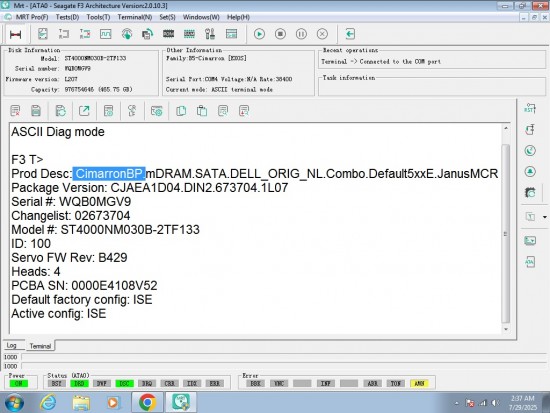550x413 pixels.
Task: Open the Tools(T) menu
Action: (98, 17)
